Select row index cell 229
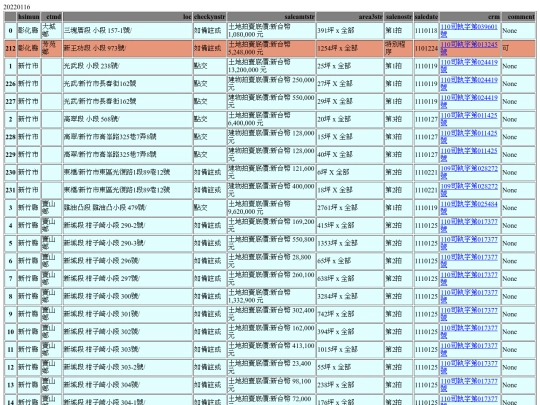Viewport: 540px width, 405px height. [x=10, y=155]
